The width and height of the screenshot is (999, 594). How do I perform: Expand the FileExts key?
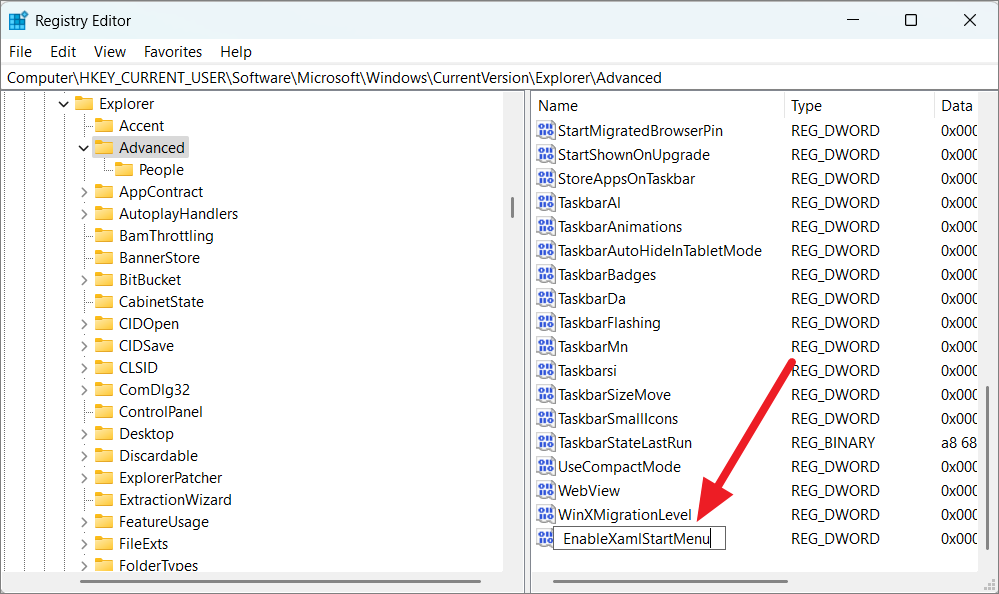(83, 544)
